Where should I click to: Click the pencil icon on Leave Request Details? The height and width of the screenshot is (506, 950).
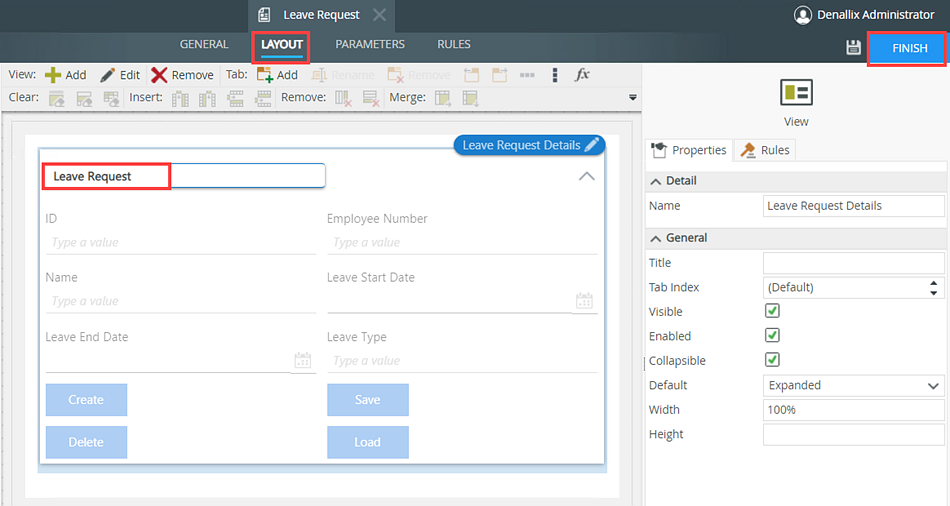coord(593,145)
